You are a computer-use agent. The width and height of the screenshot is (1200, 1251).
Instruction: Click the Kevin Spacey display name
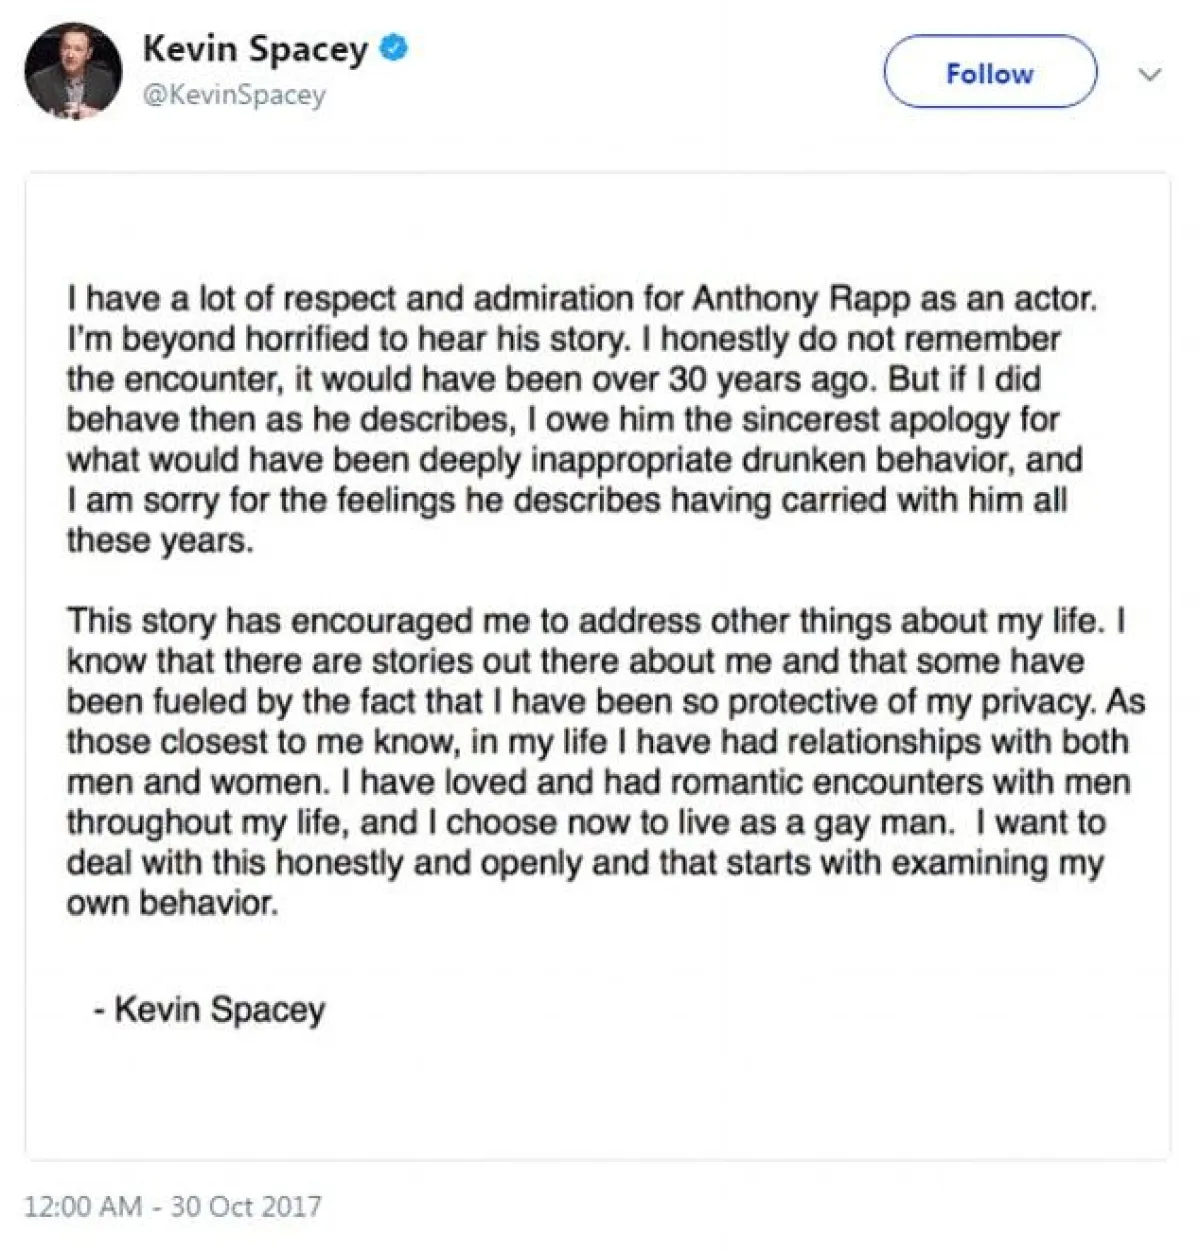click(x=255, y=48)
